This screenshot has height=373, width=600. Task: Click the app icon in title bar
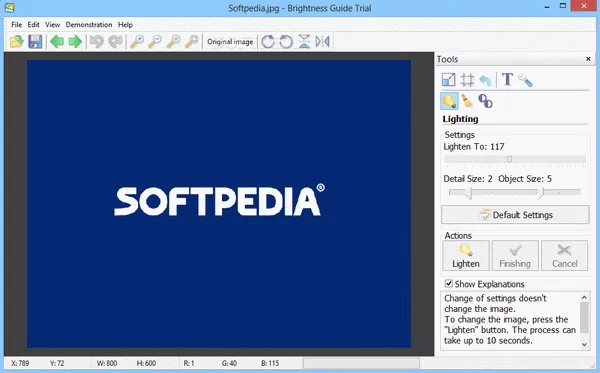point(10,8)
